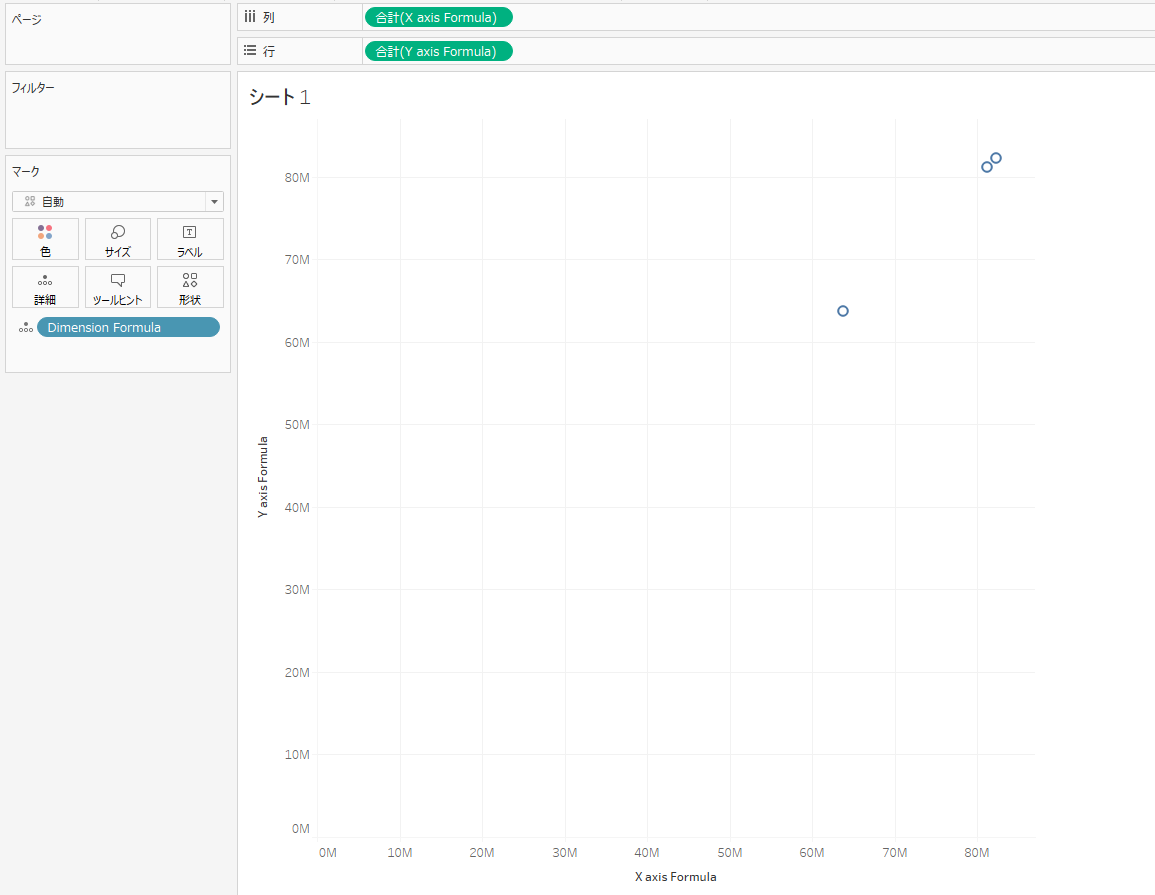The image size is (1155, 895).
Task: Click the 列 (Columns) shelf icon
Action: click(251, 17)
